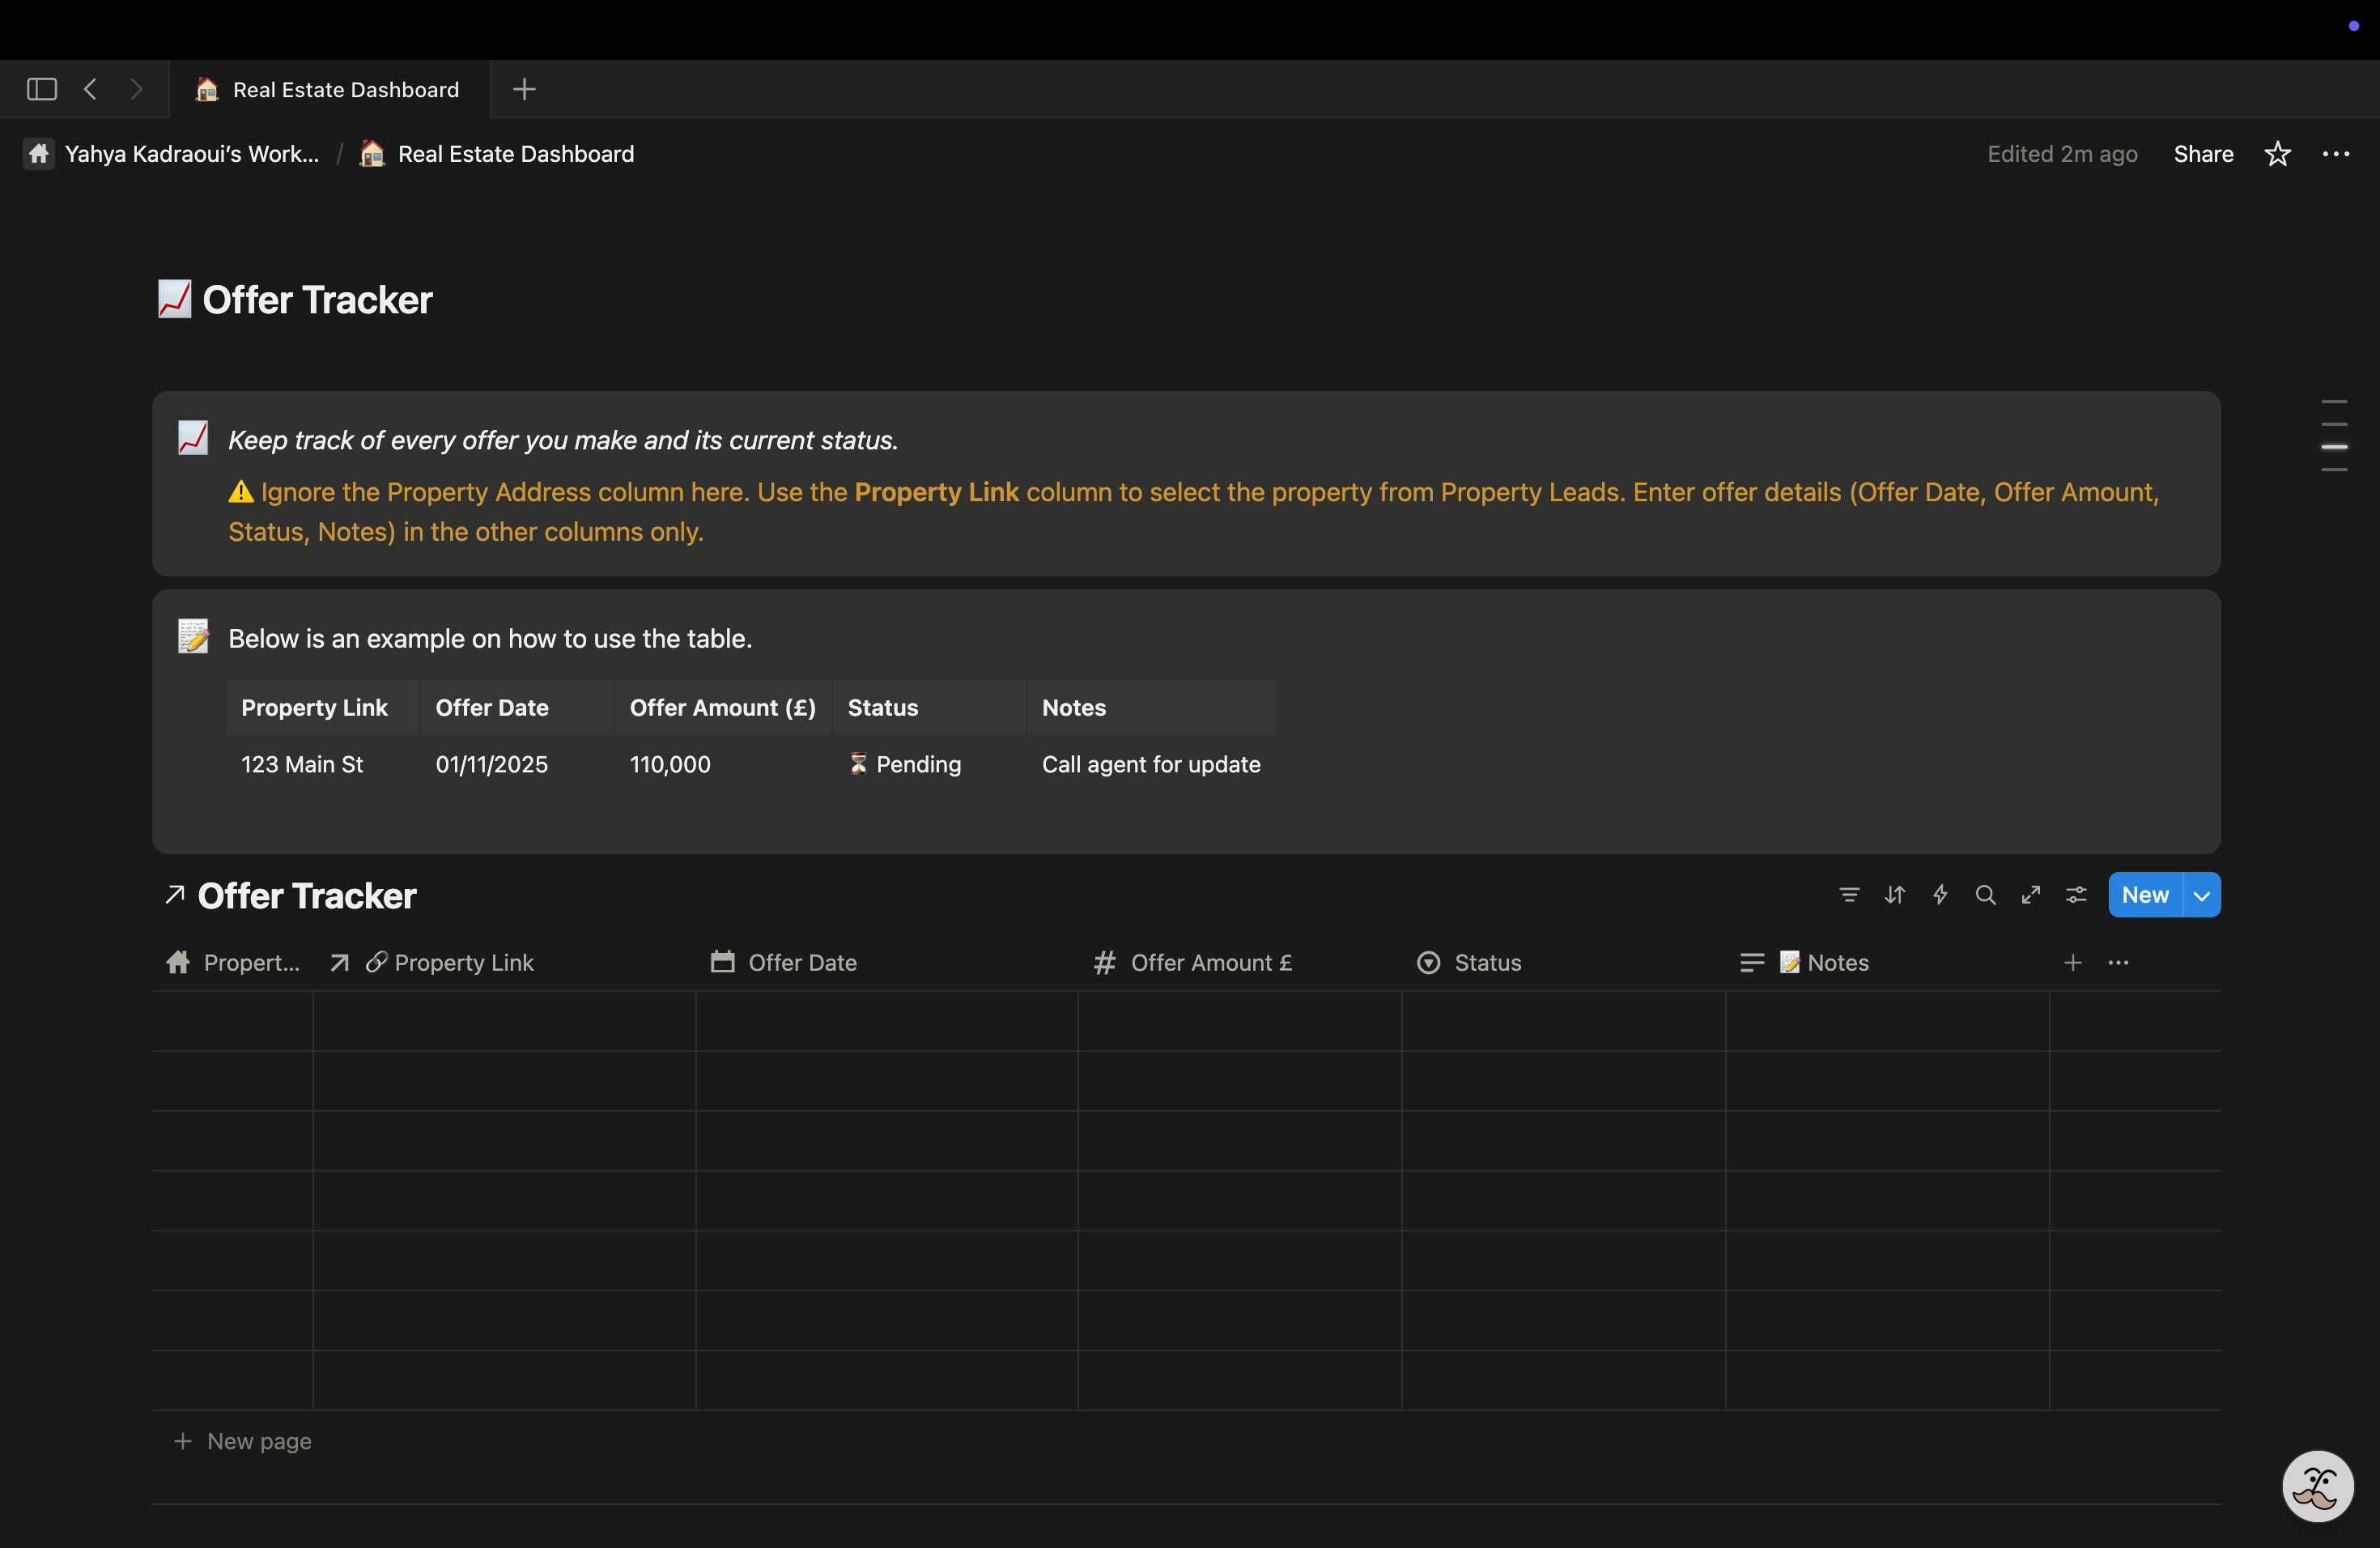Open the Status column header menu
Screen dimensions: 2380x1548
click(1487, 962)
